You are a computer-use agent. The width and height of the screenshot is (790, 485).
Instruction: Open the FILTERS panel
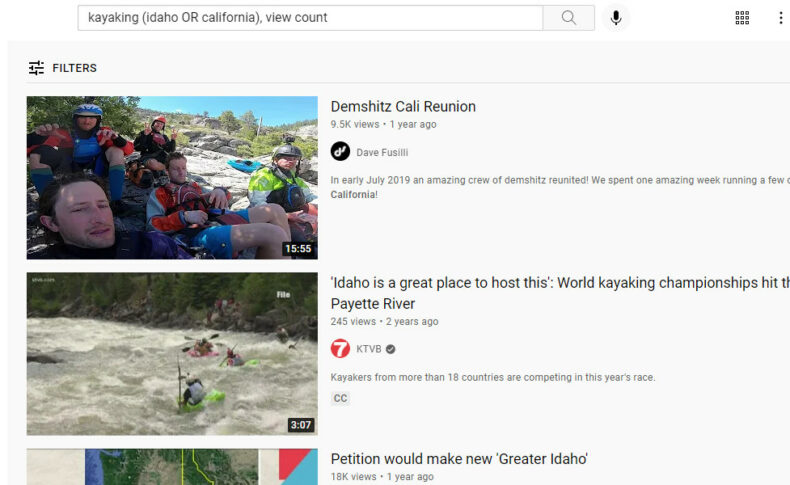pos(62,67)
